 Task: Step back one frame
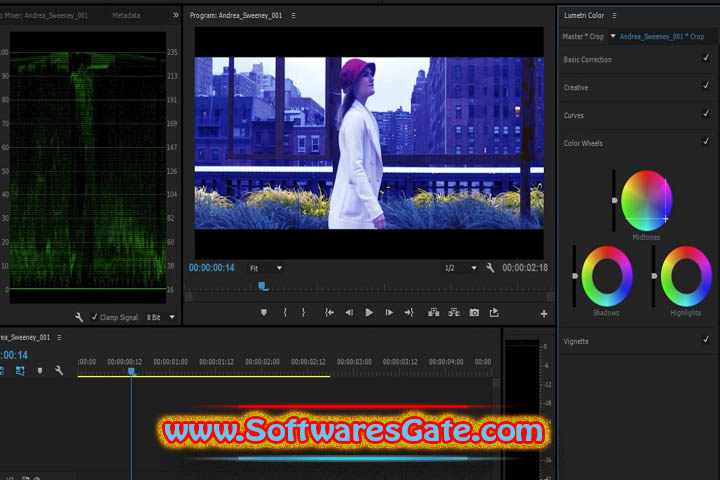[x=349, y=312]
